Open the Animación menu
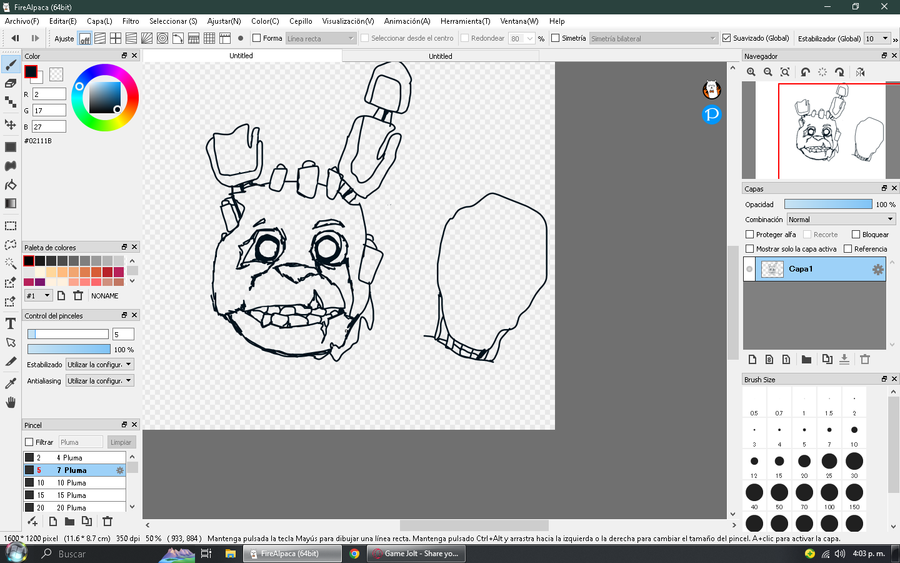 pos(407,21)
